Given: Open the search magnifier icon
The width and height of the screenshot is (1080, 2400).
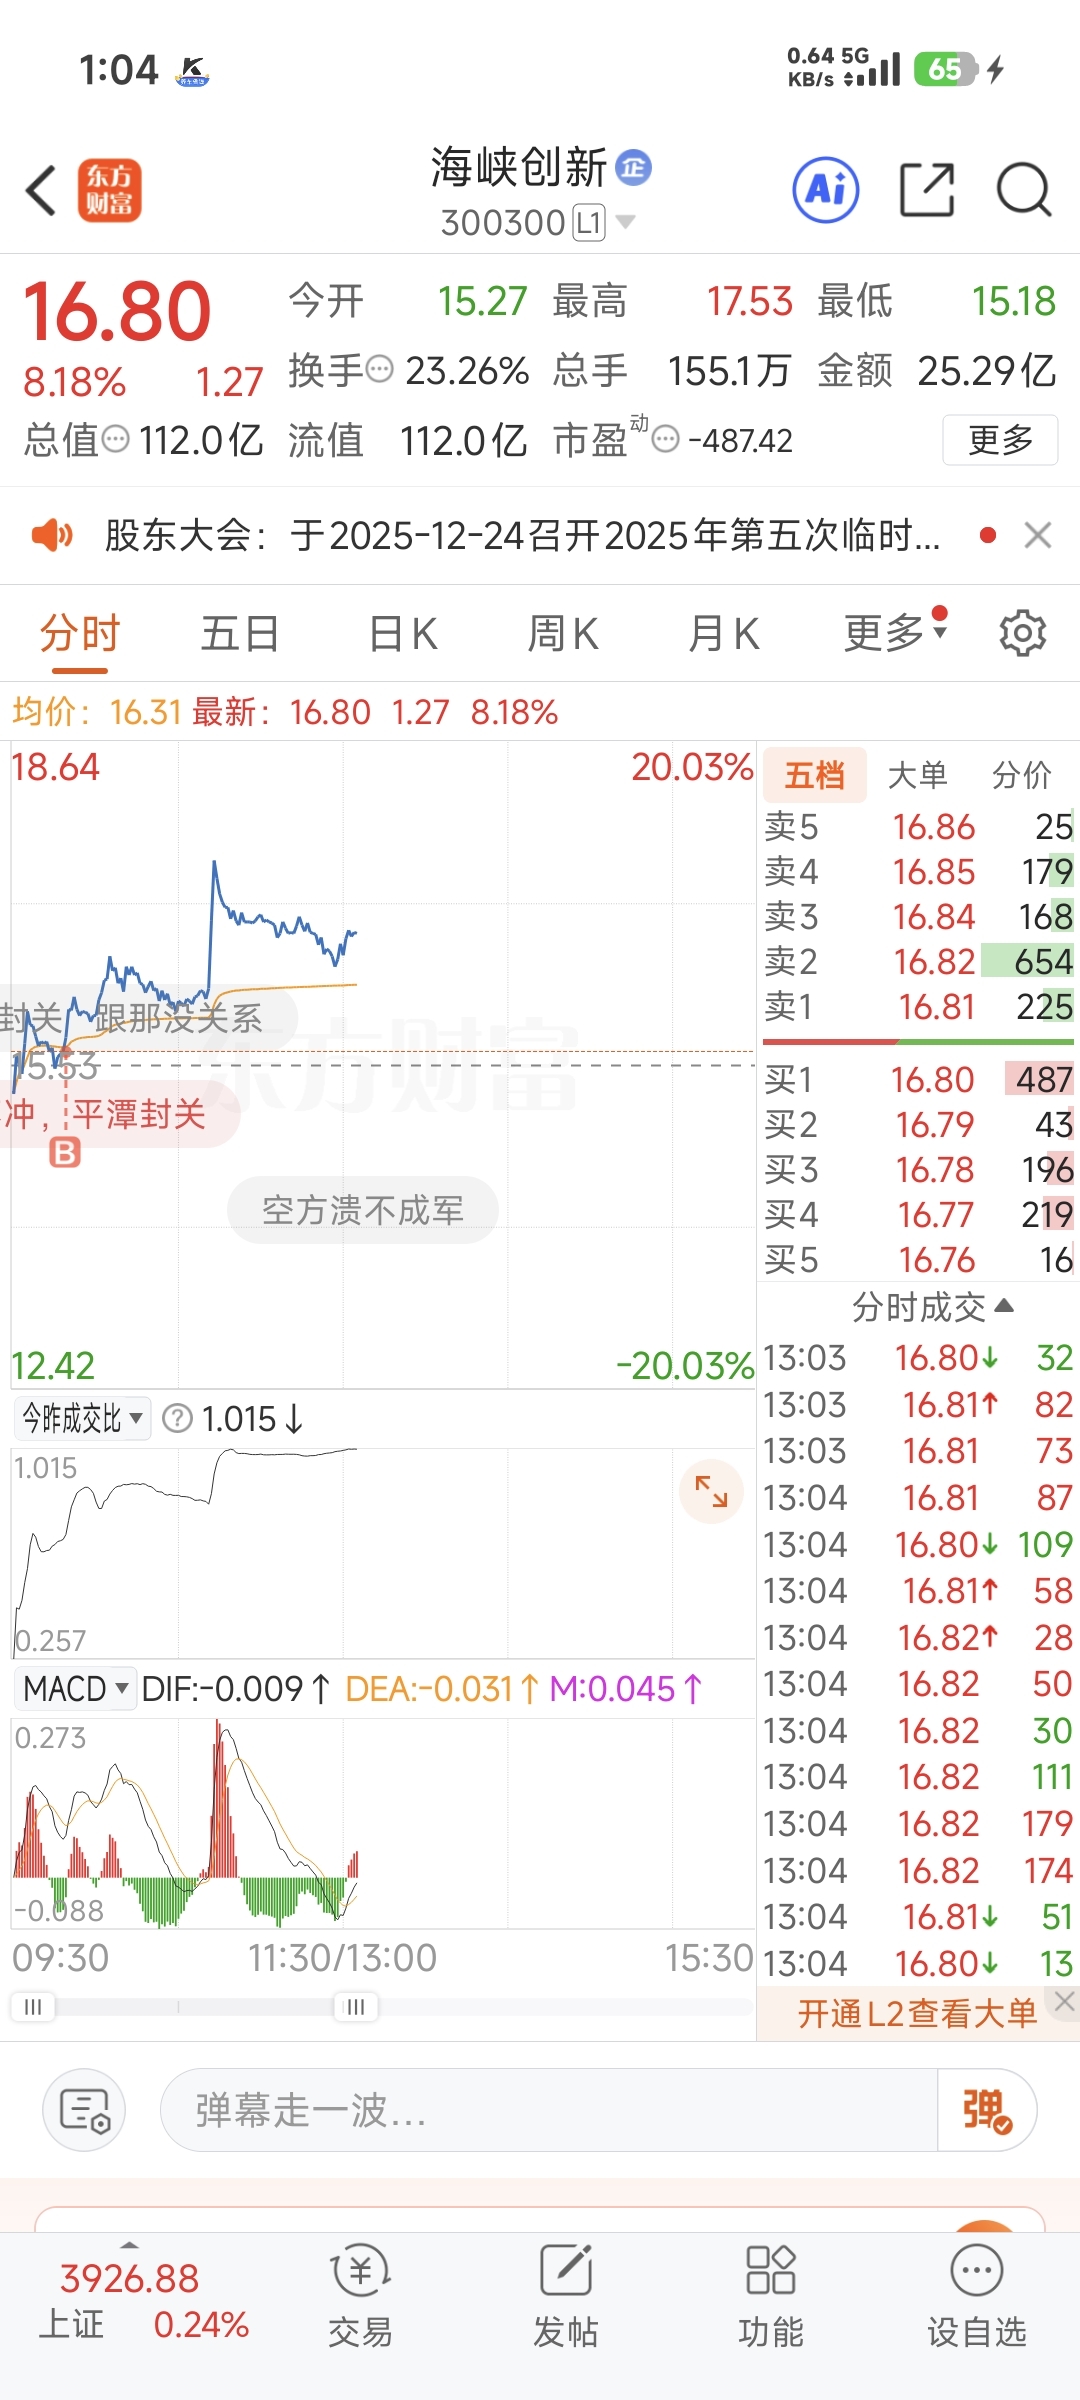Looking at the screenshot, I should click(x=1023, y=189).
